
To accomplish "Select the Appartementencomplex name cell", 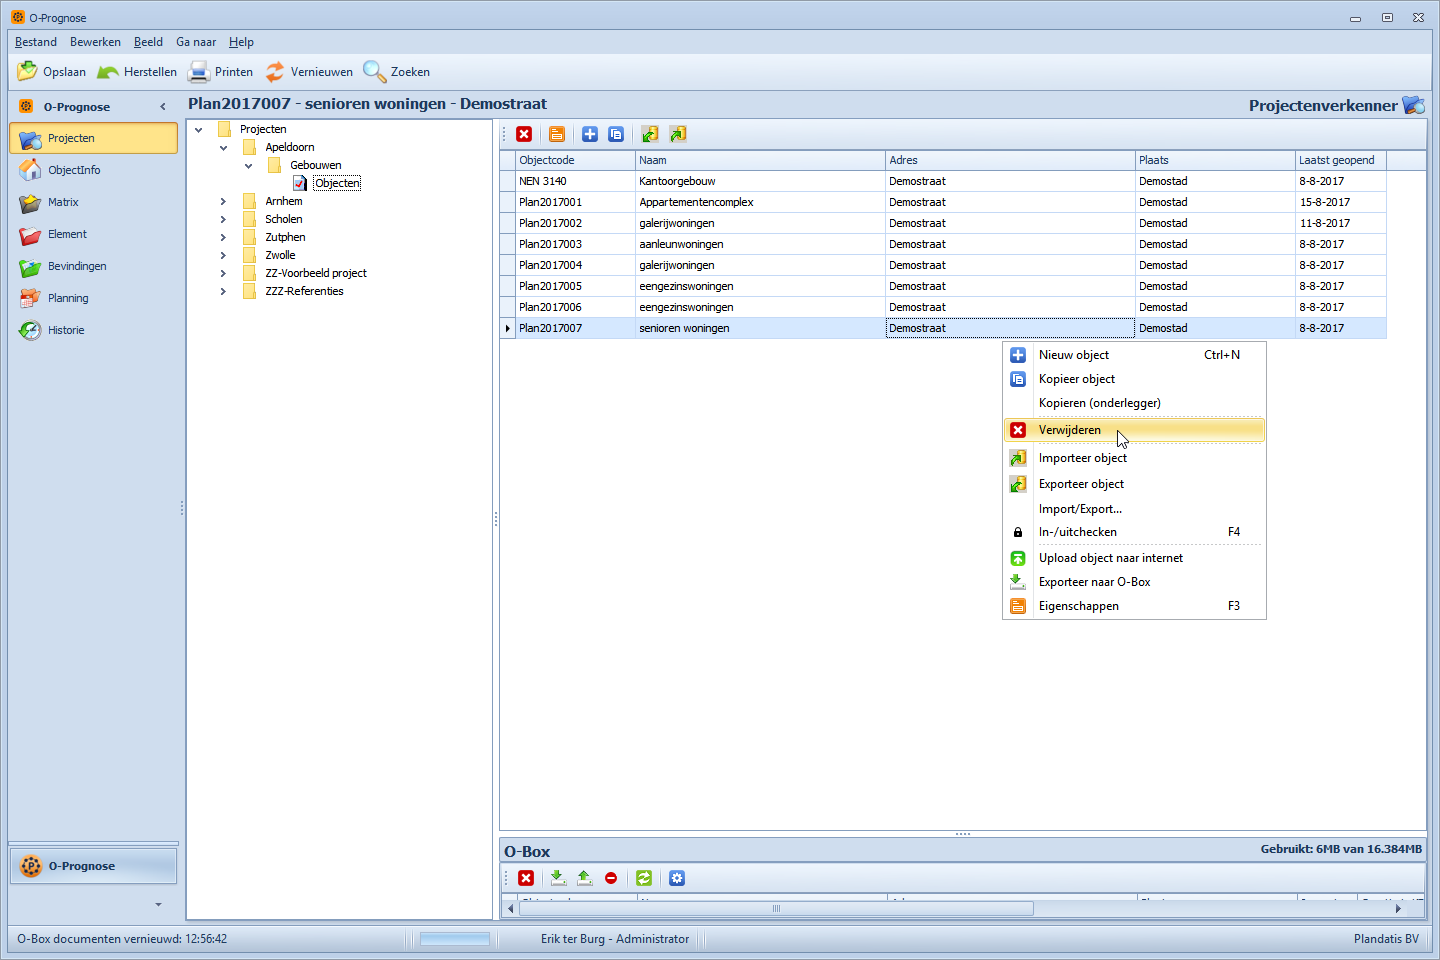I will 760,202.
